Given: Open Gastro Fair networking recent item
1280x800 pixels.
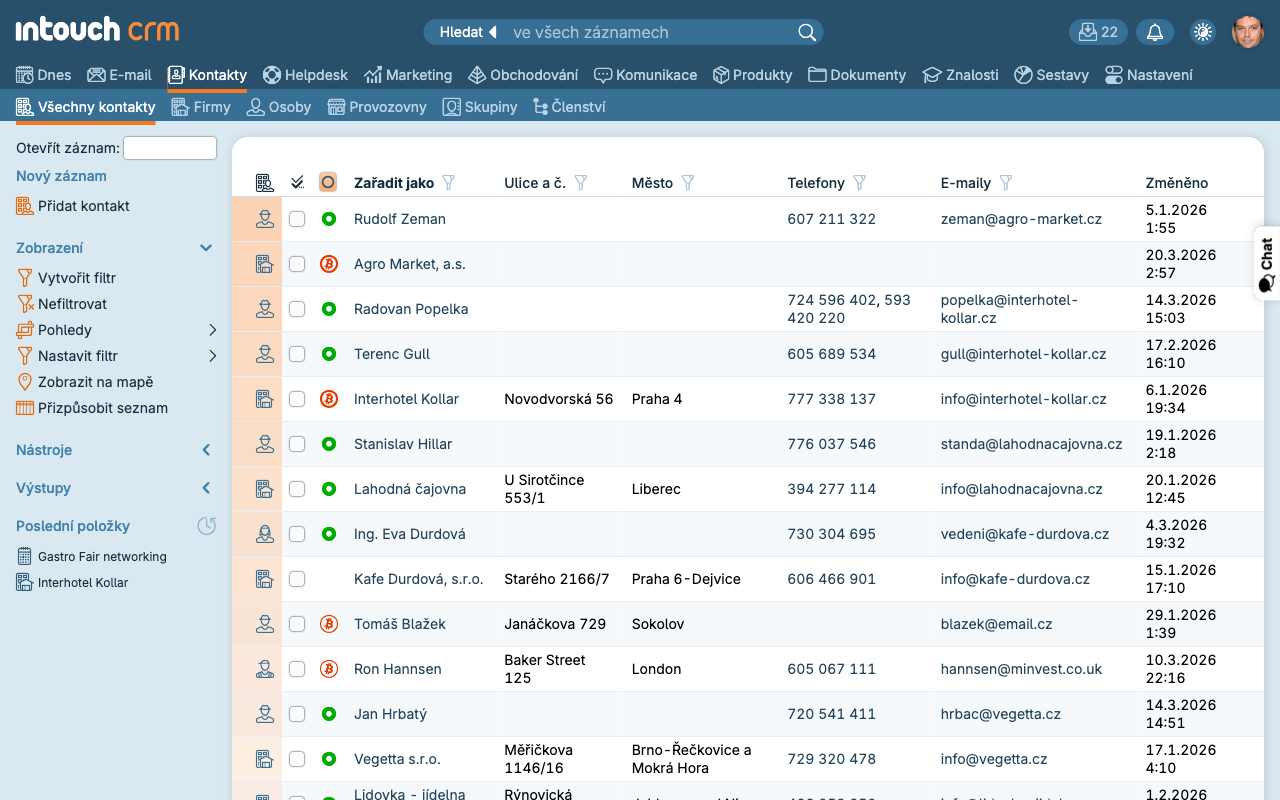Looking at the screenshot, I should coord(102,557).
